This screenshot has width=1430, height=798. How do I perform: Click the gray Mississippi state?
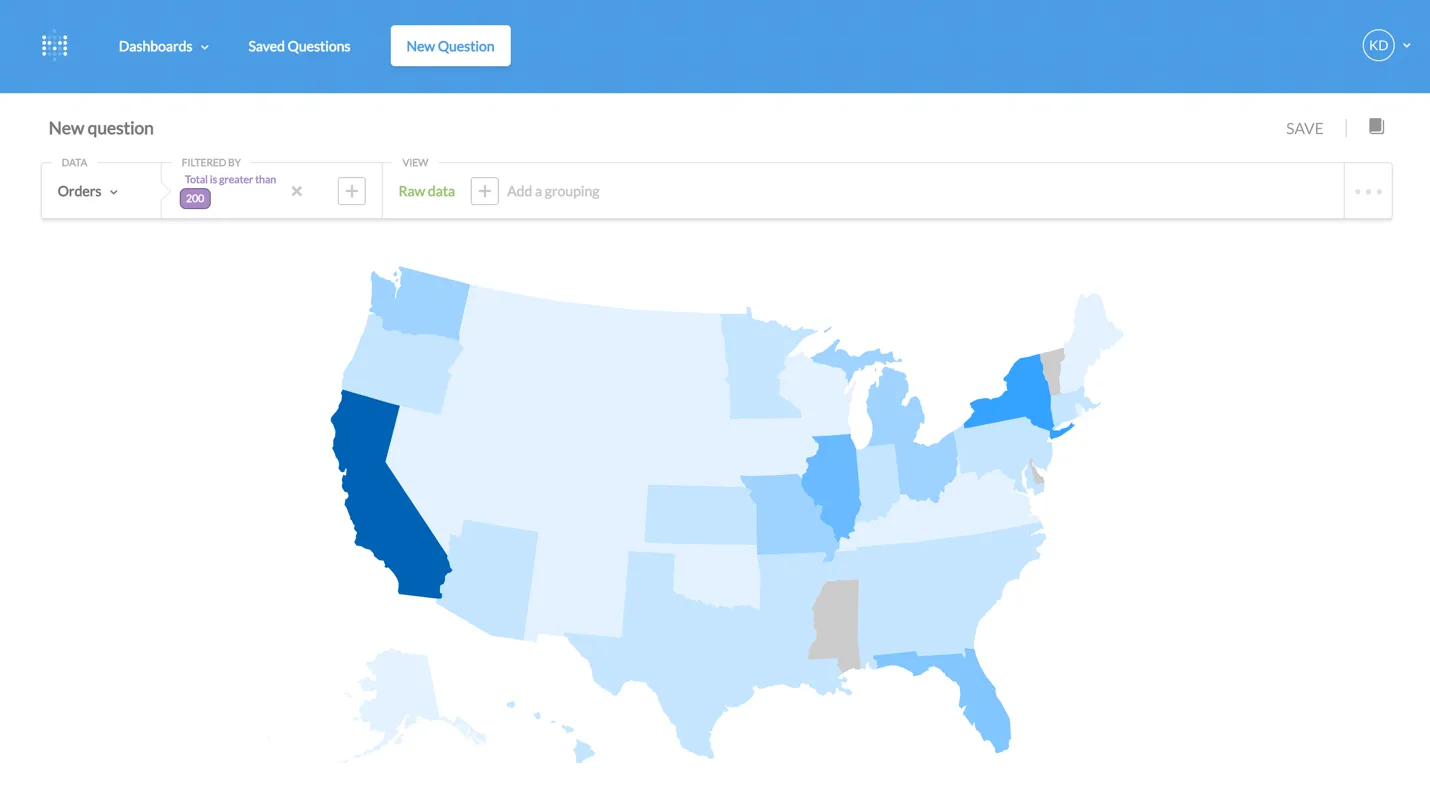(836, 622)
